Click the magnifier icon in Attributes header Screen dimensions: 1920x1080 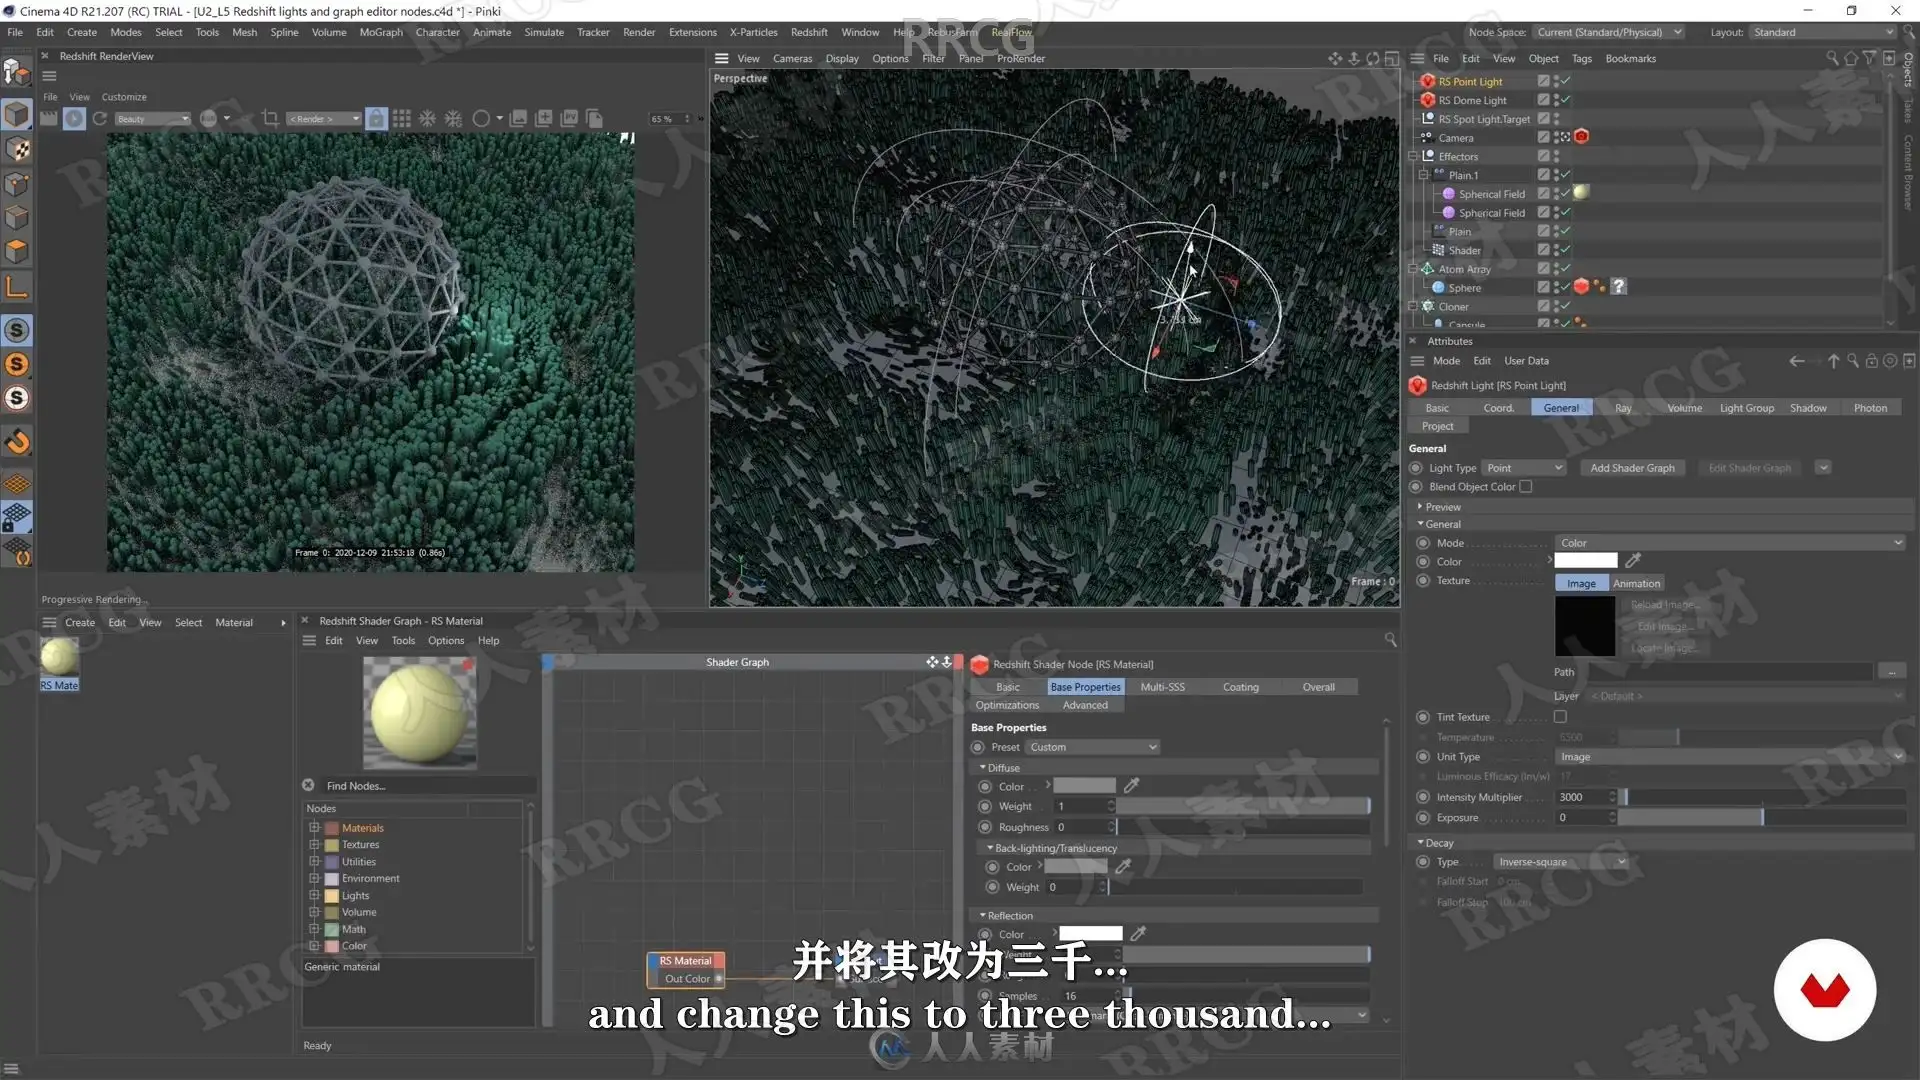pos(1853,361)
